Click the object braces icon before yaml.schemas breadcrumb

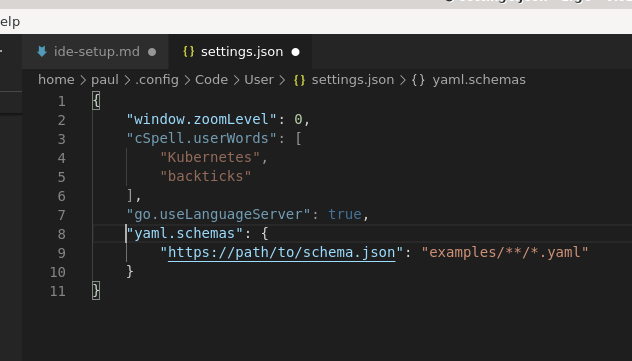click(x=418, y=80)
